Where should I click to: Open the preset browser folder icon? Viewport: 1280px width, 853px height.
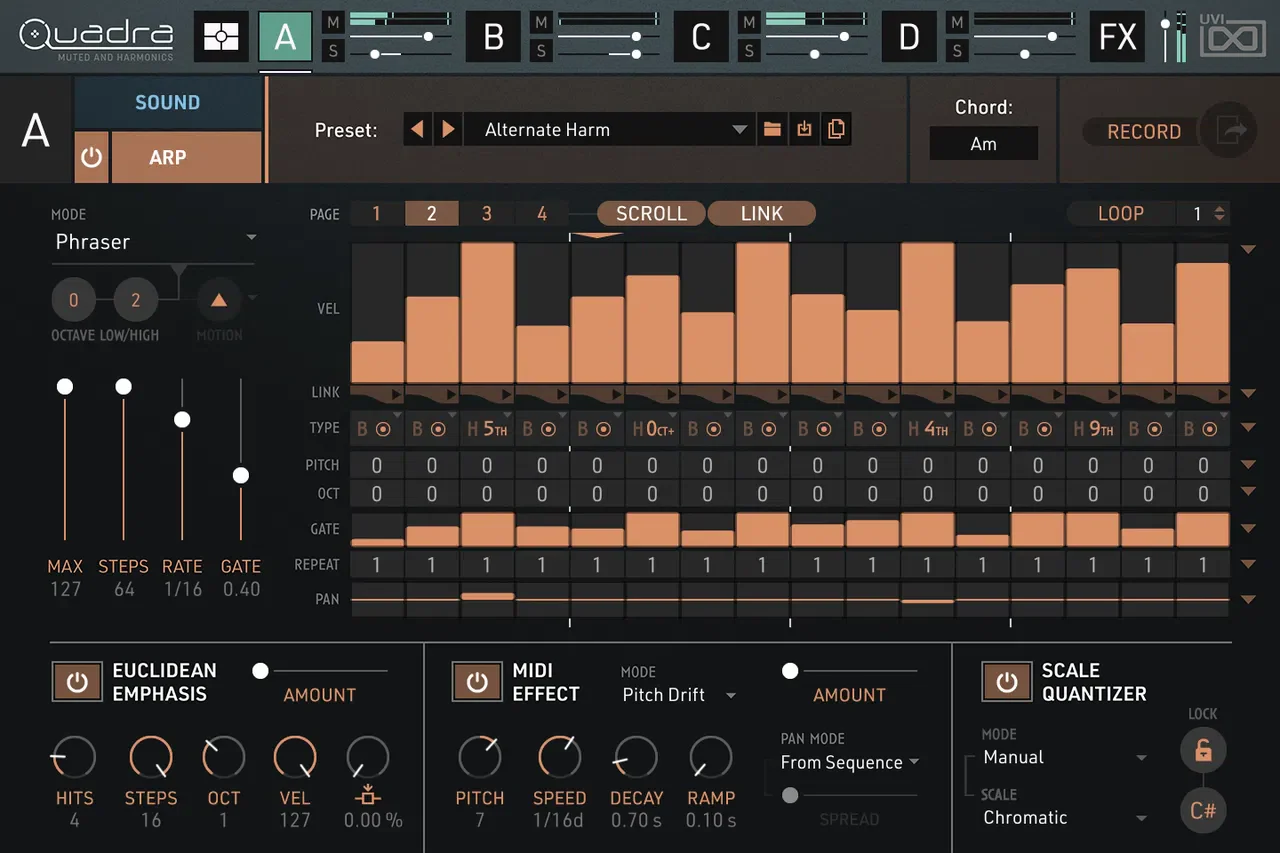coord(771,129)
